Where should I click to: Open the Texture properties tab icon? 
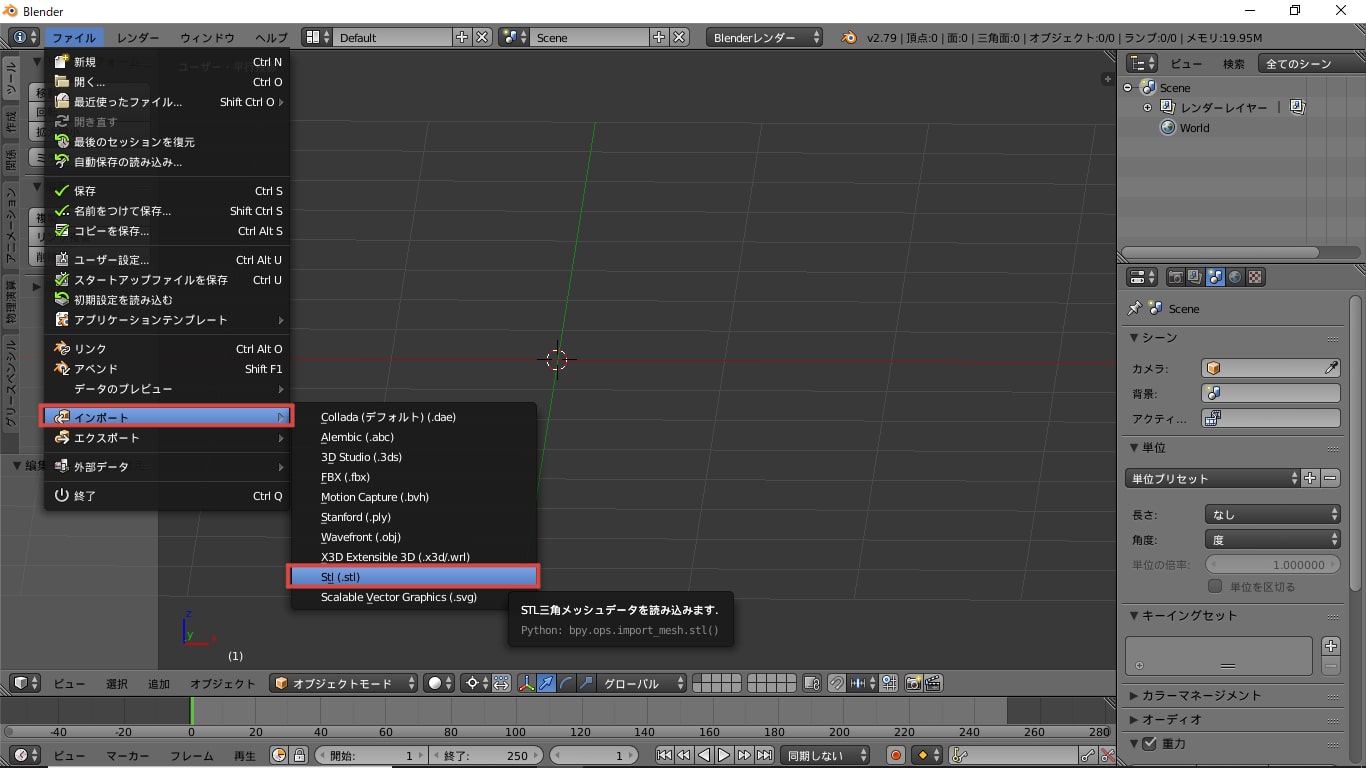[1255, 277]
